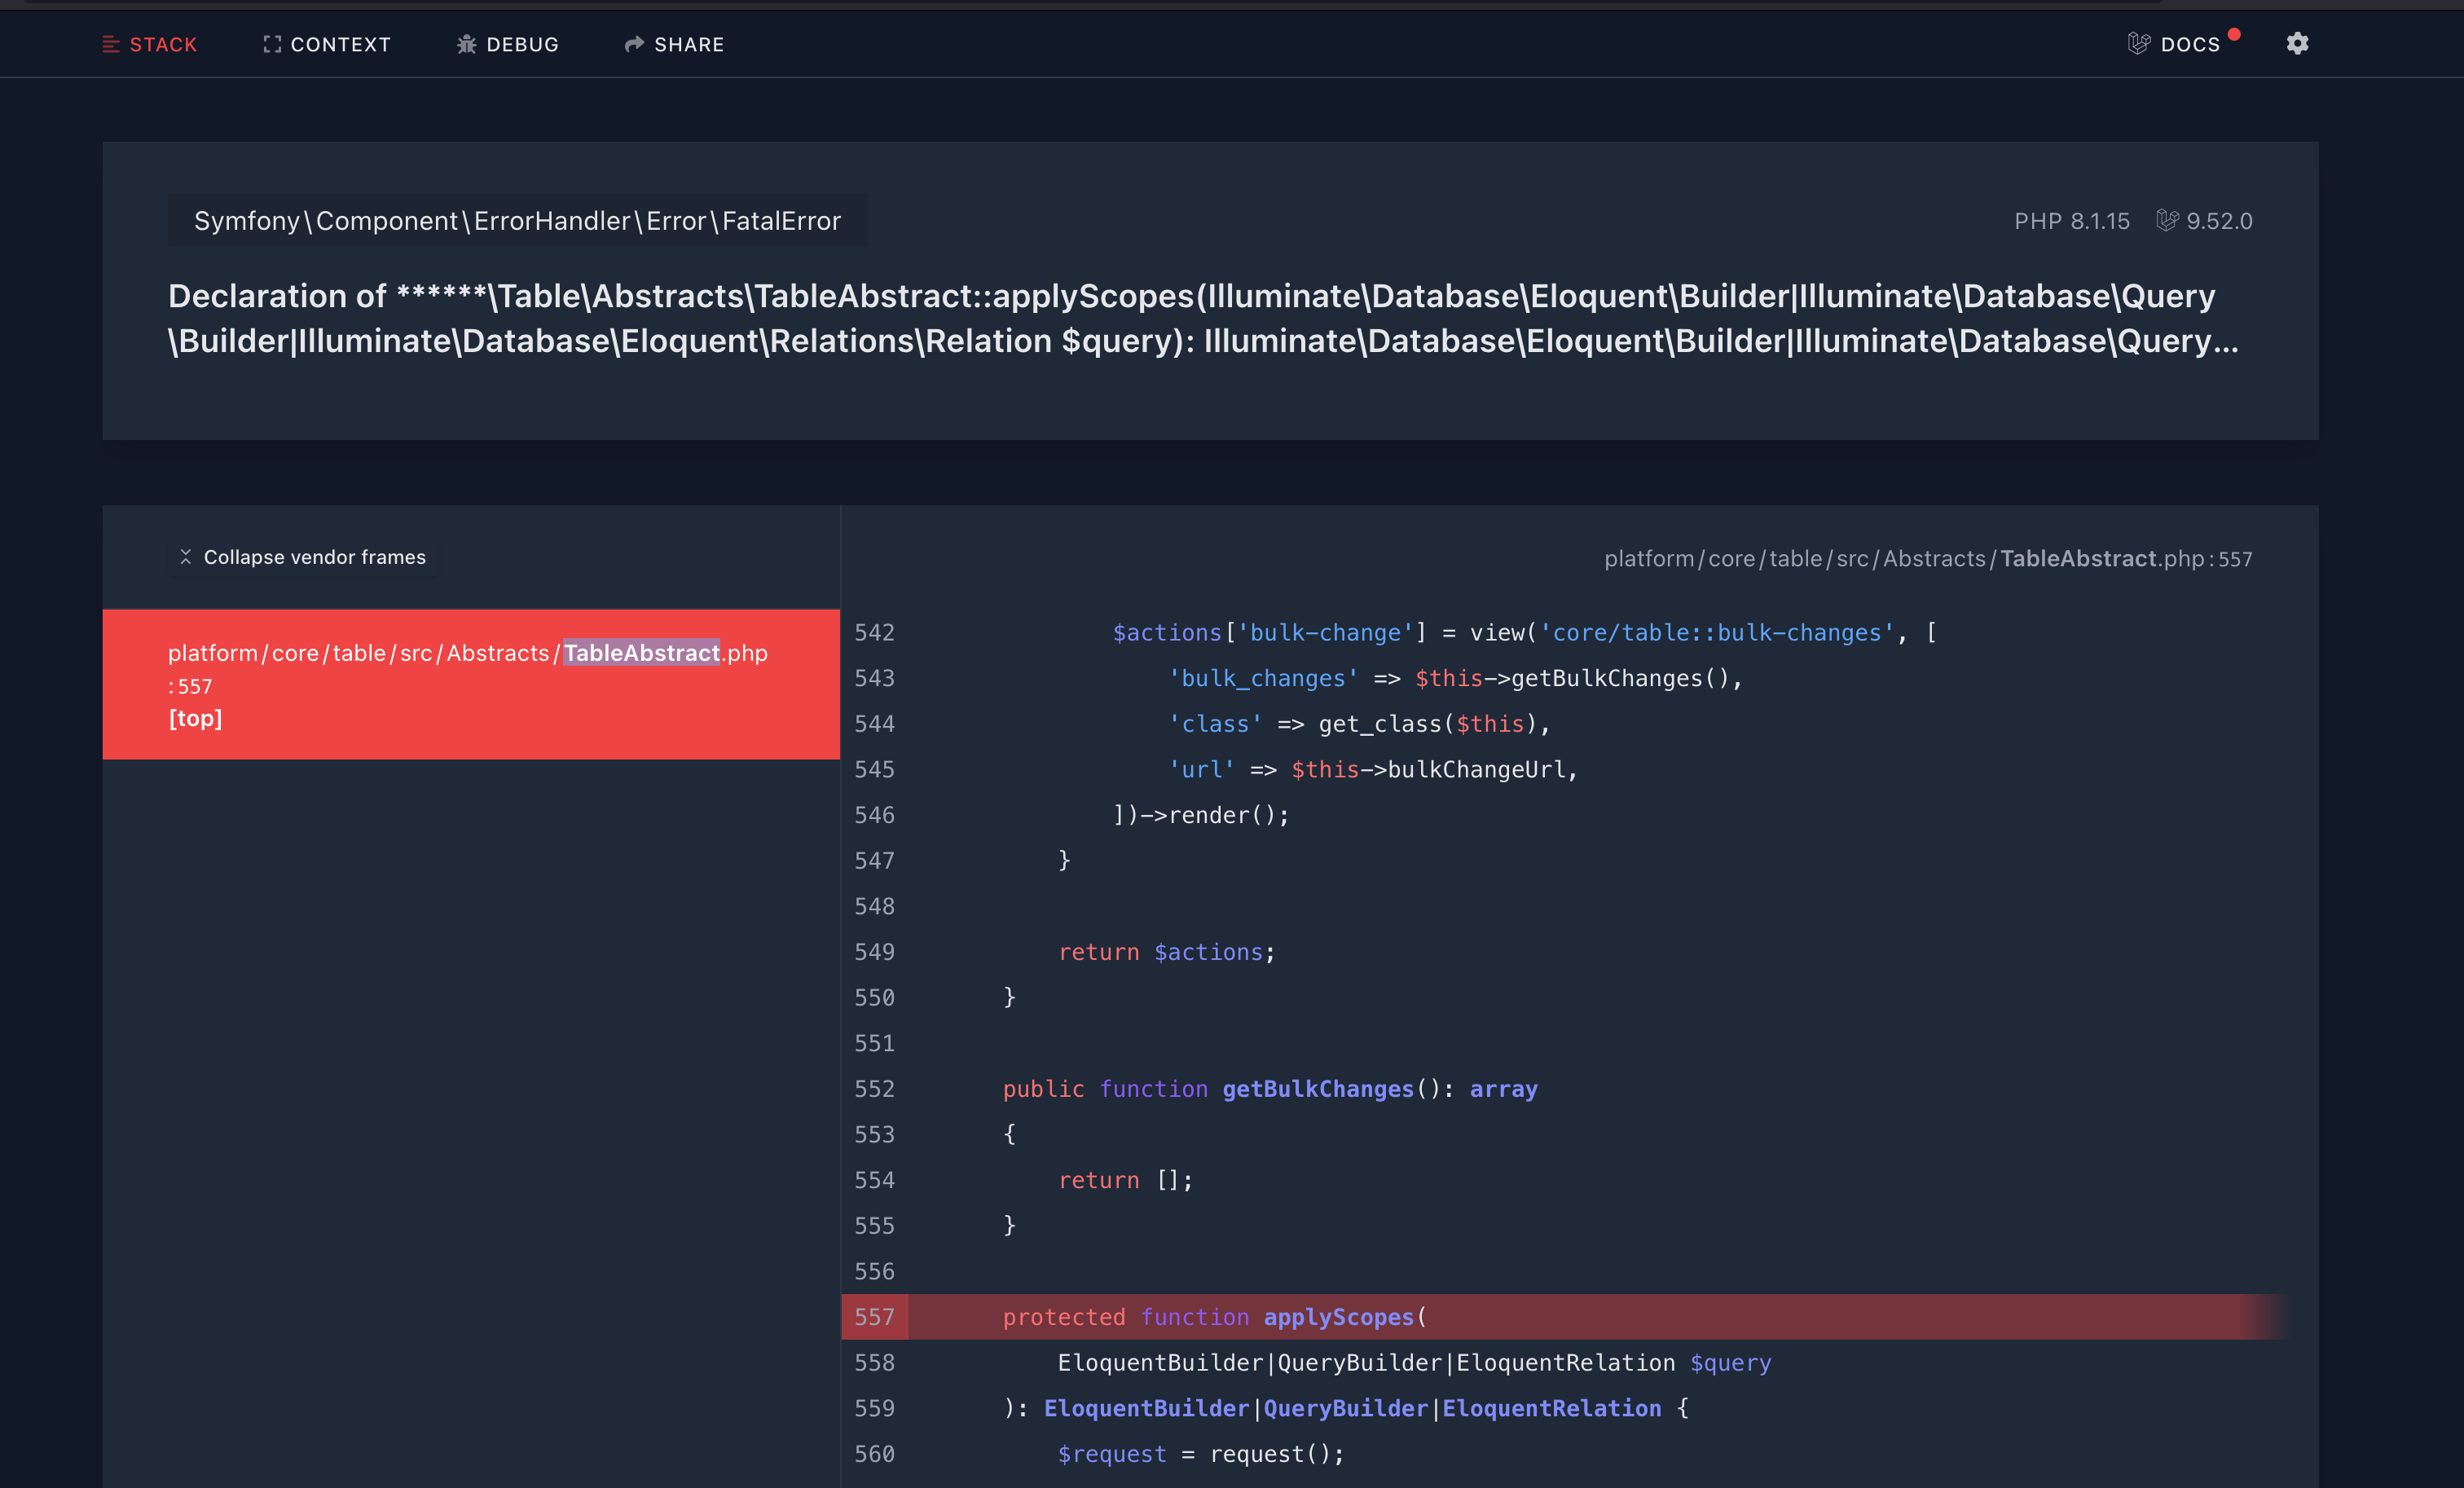Click the truncated Declaration error message
Viewport: 2464px width, 1488px height.
[1200, 318]
